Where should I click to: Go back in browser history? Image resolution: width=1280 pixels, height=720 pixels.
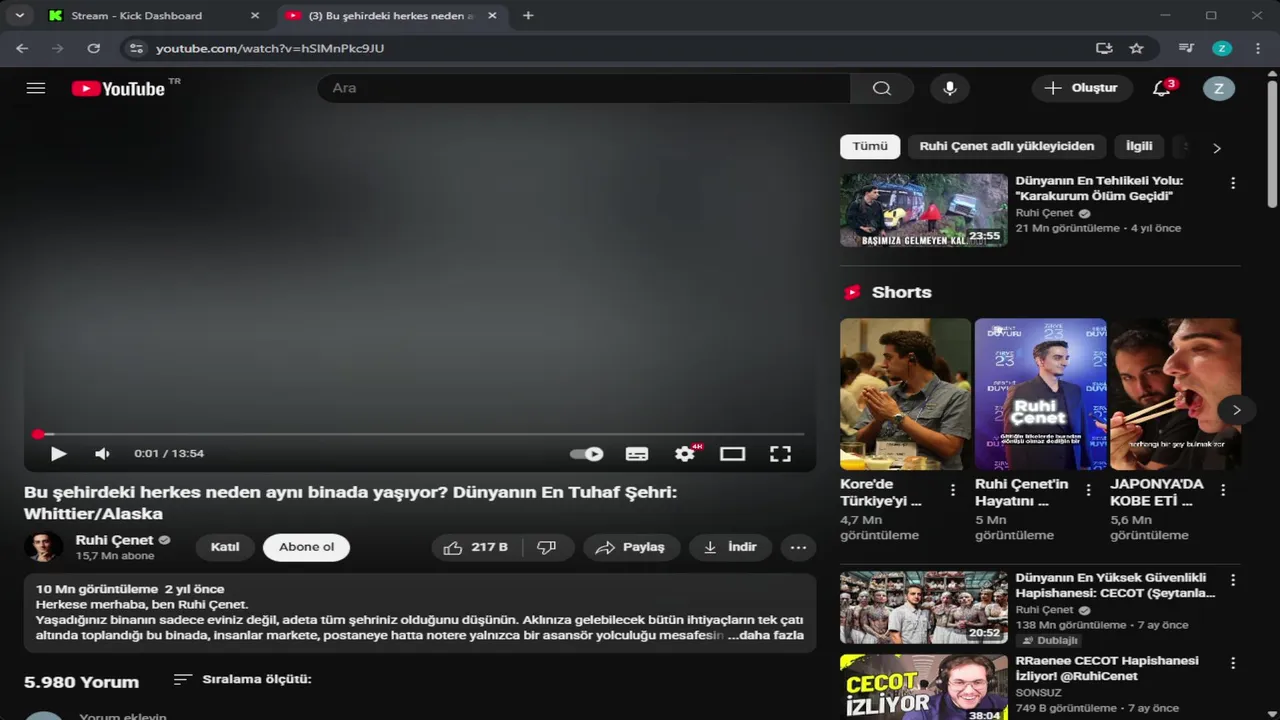[22, 48]
